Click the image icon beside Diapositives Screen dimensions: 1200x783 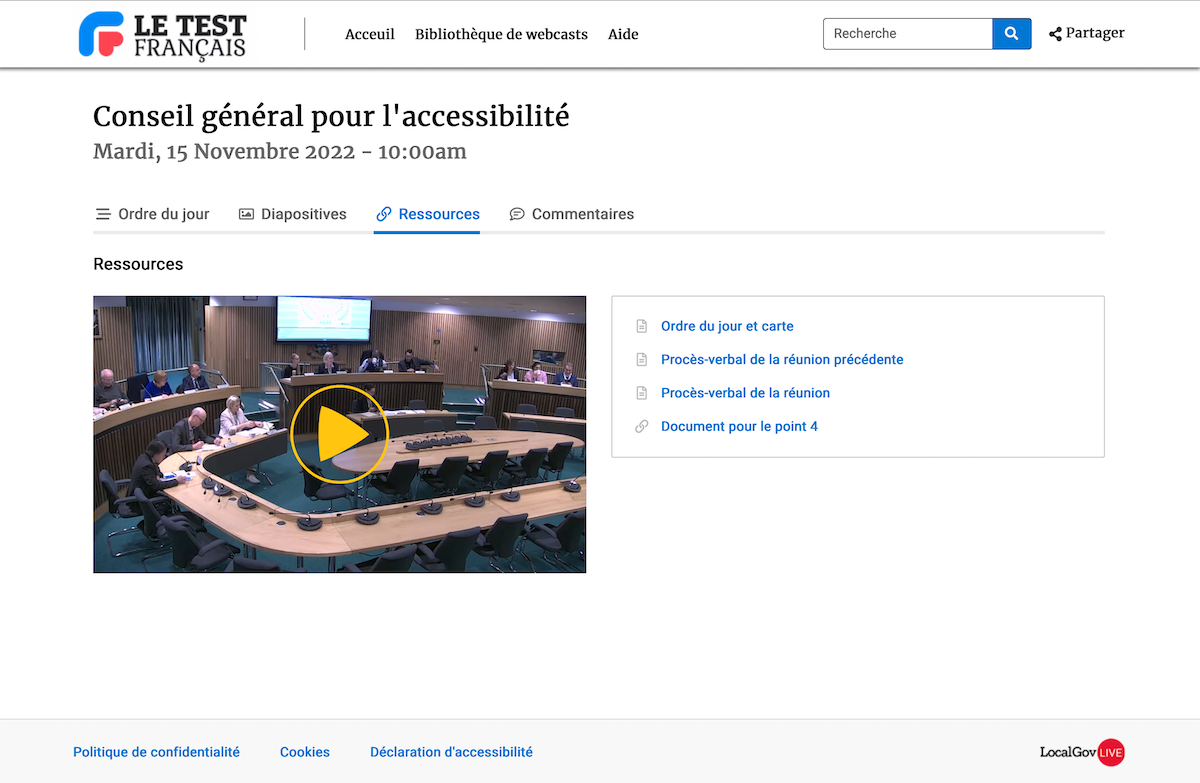(246, 214)
